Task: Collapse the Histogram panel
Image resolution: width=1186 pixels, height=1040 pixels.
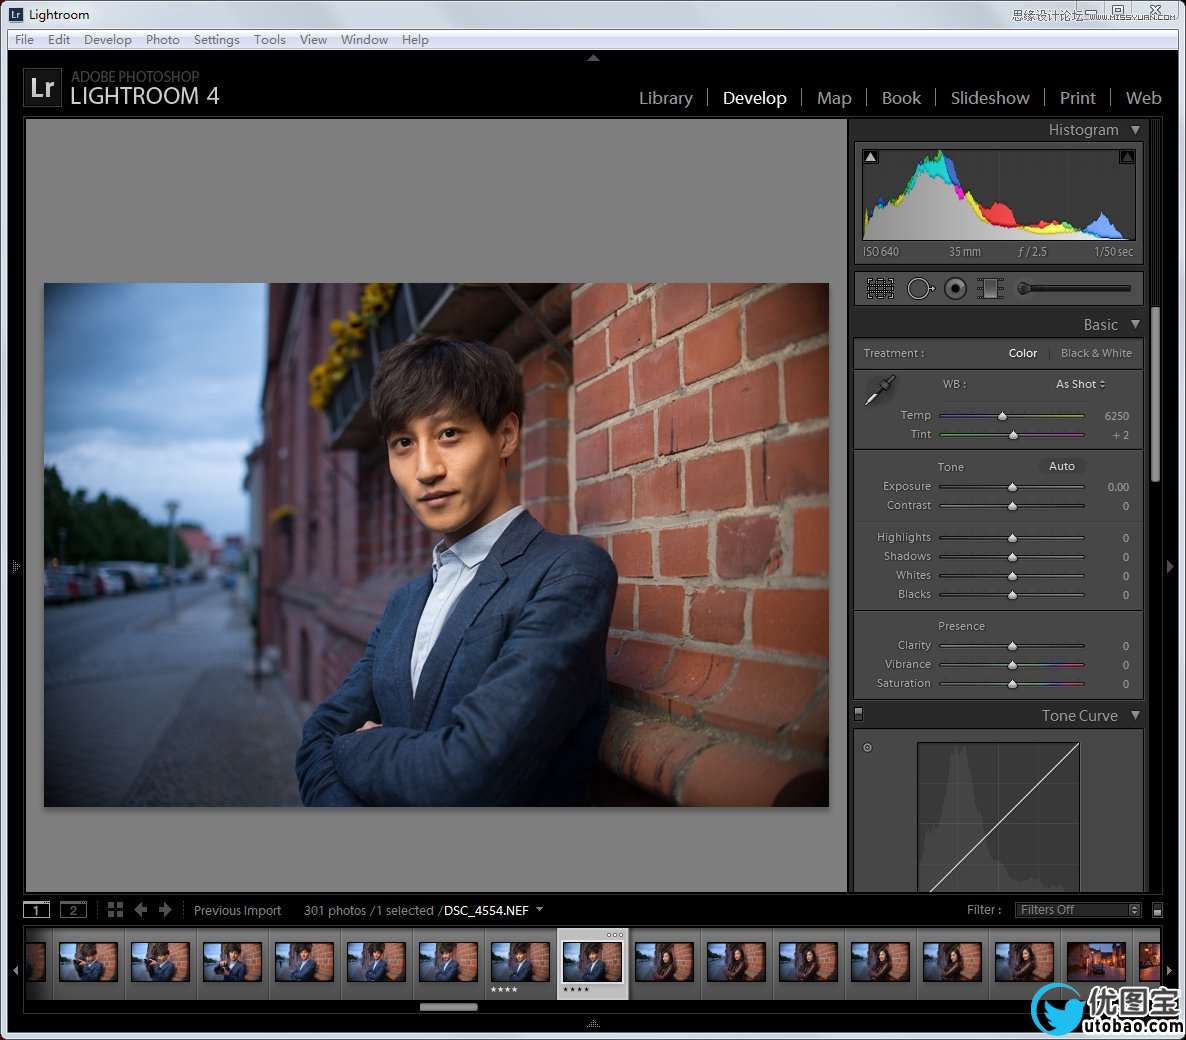Action: [x=1135, y=130]
